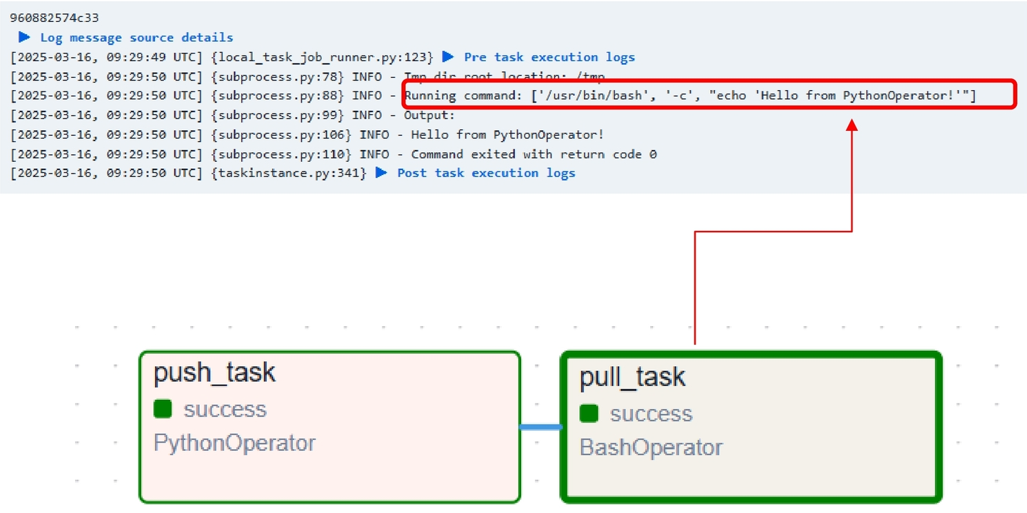Screen dimensions: 1027x513
Task: Click the subprocess.py:99 source reference
Action: point(280,115)
